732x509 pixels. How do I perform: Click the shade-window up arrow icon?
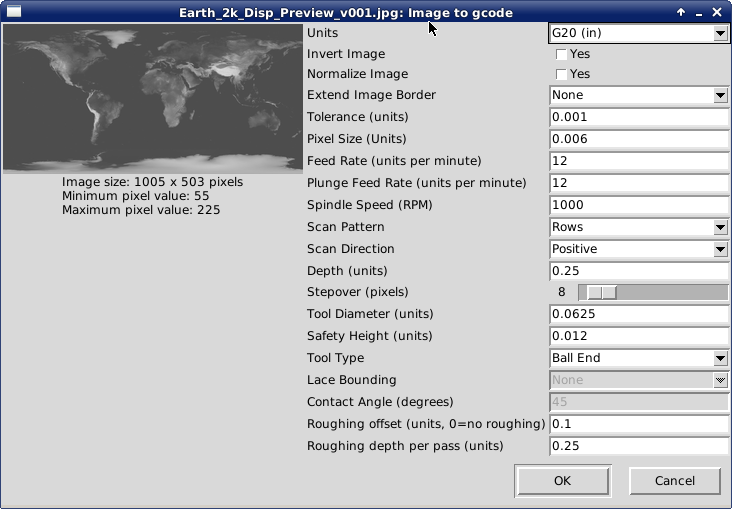(x=681, y=12)
